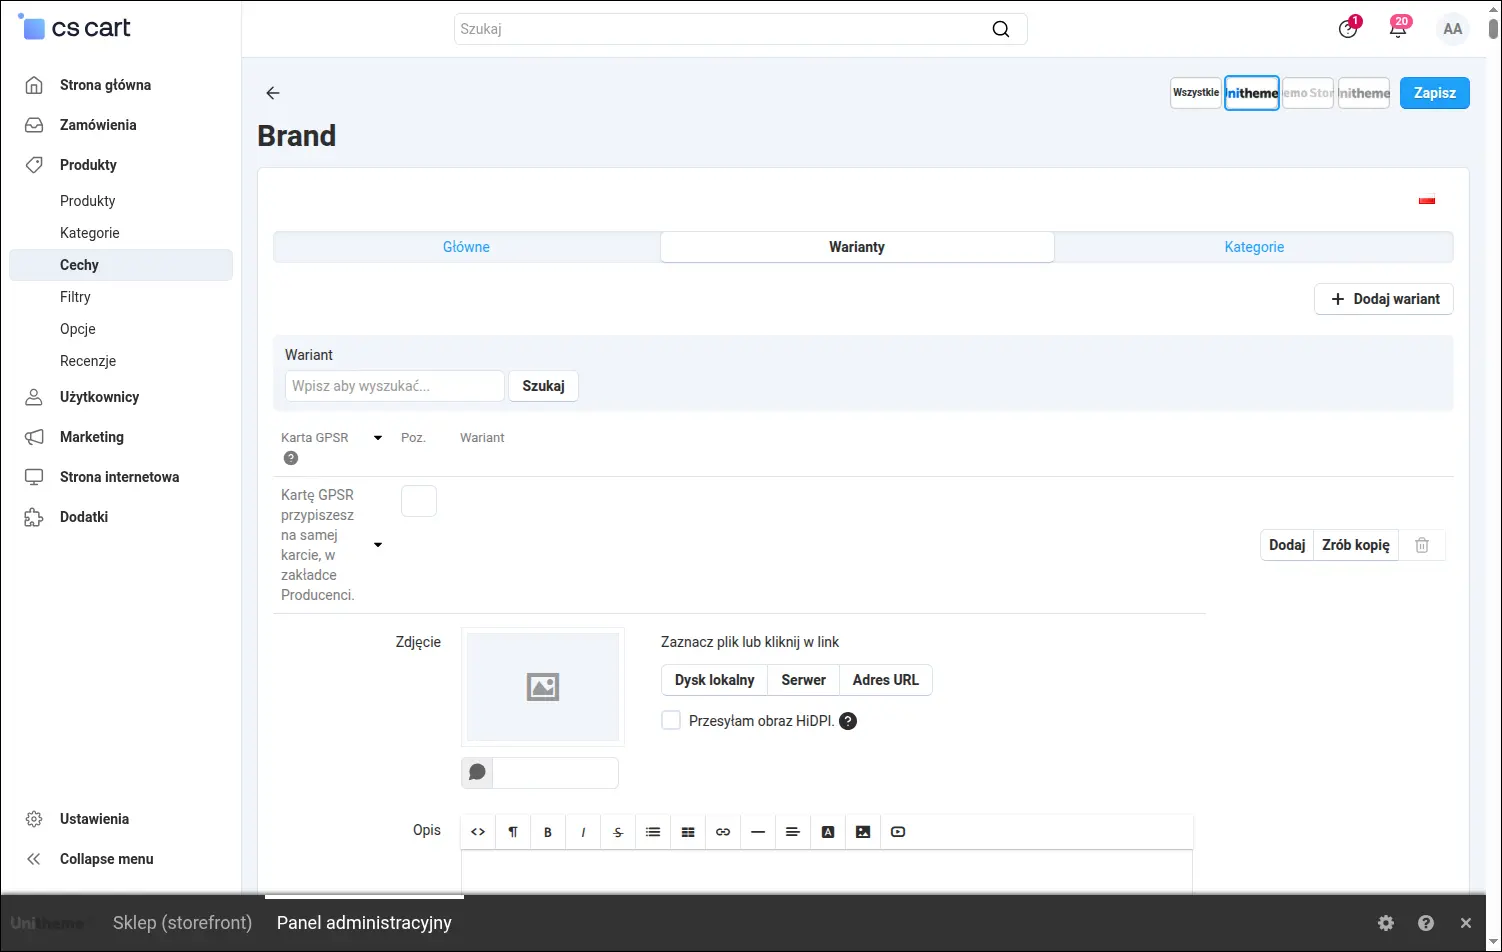The image size is (1502, 952).
Task: Click Dodaj wariant button
Action: pos(1384,299)
